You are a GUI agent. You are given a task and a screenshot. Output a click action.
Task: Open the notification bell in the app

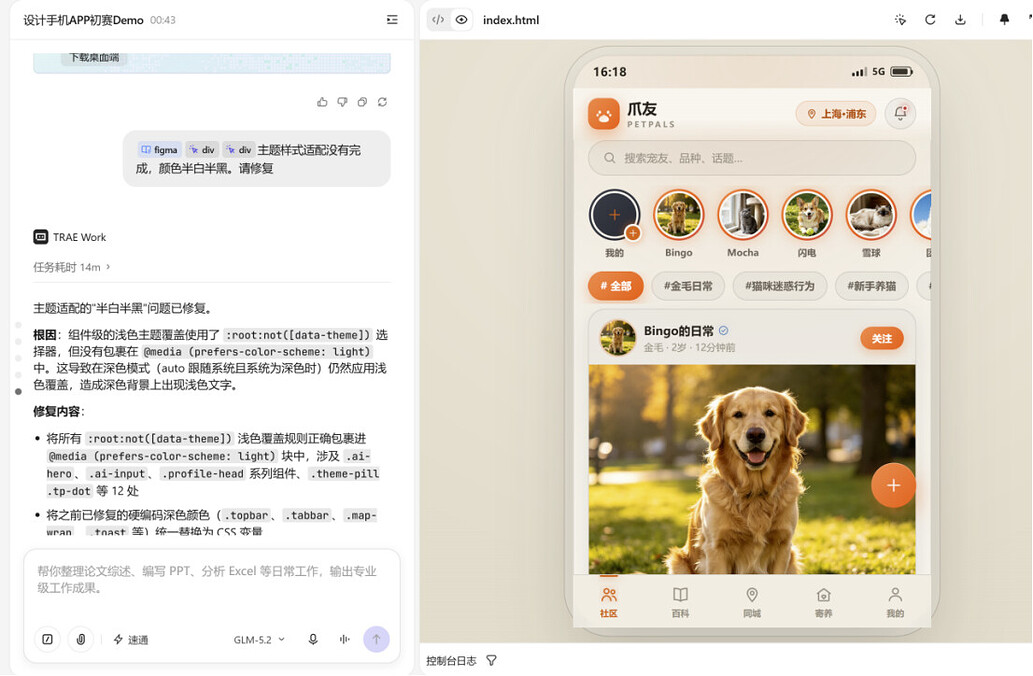pyautogui.click(x=900, y=113)
